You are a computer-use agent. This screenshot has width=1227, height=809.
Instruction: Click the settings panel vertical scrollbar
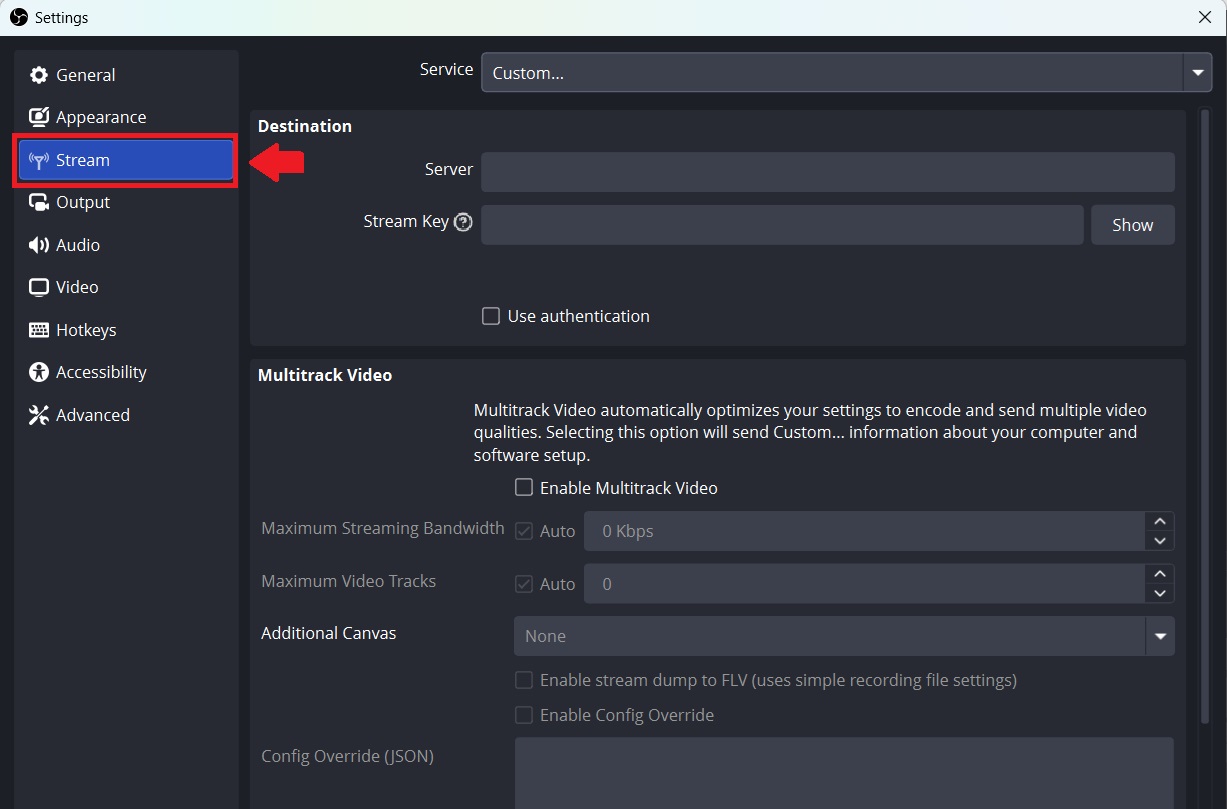tap(1205, 416)
